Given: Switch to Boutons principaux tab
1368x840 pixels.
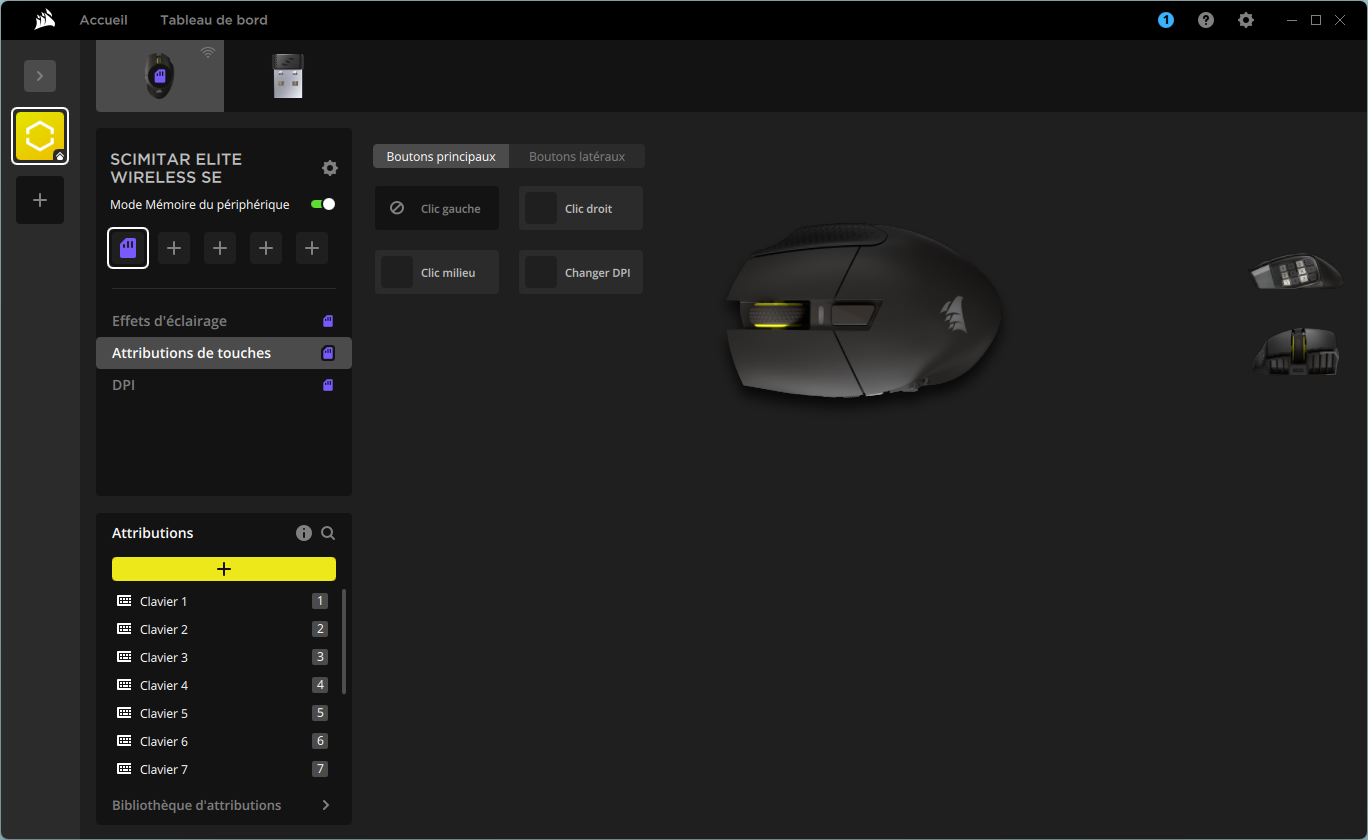Looking at the screenshot, I should (x=441, y=156).
